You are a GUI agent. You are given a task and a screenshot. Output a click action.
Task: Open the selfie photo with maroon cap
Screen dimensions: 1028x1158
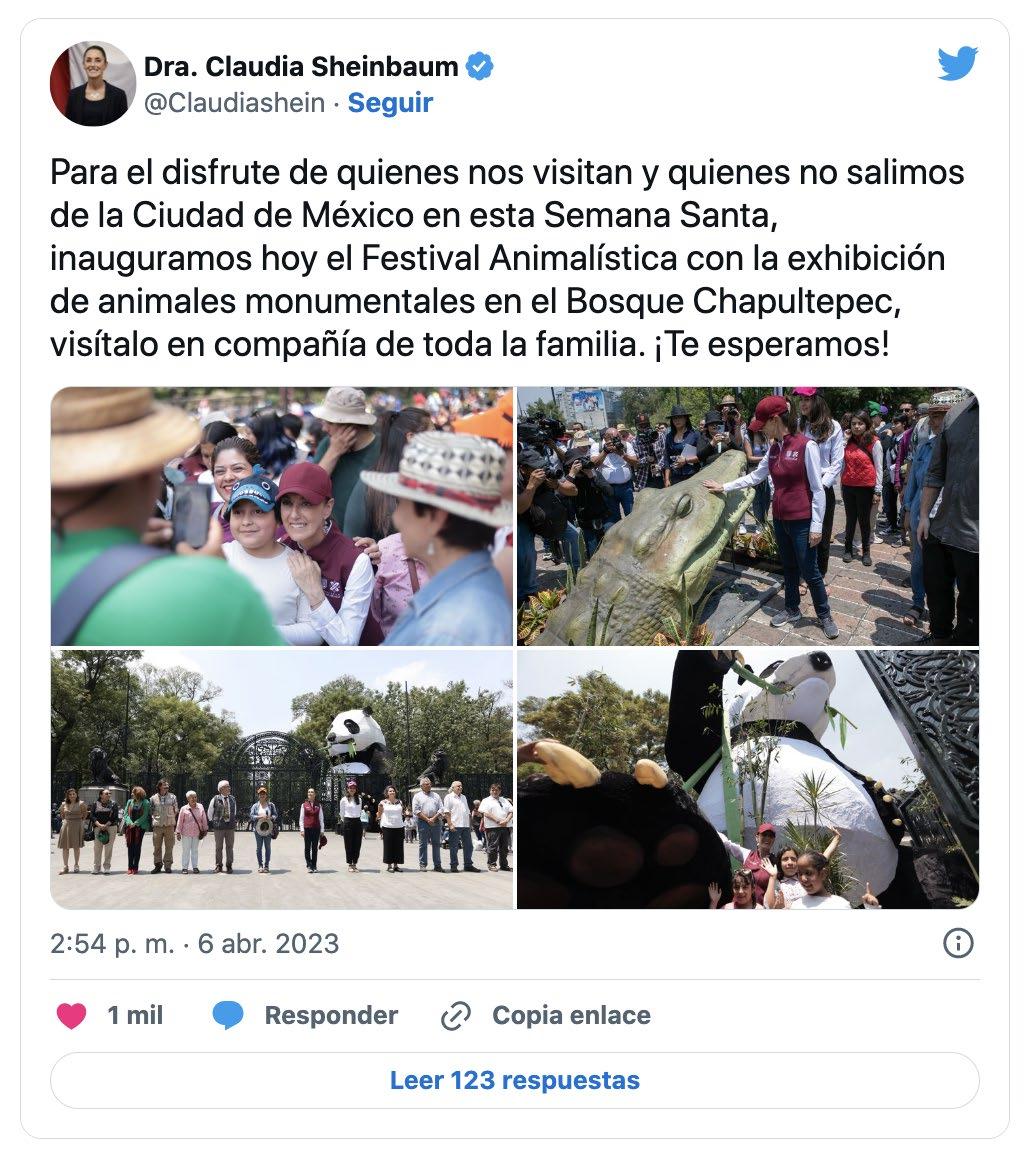281,516
